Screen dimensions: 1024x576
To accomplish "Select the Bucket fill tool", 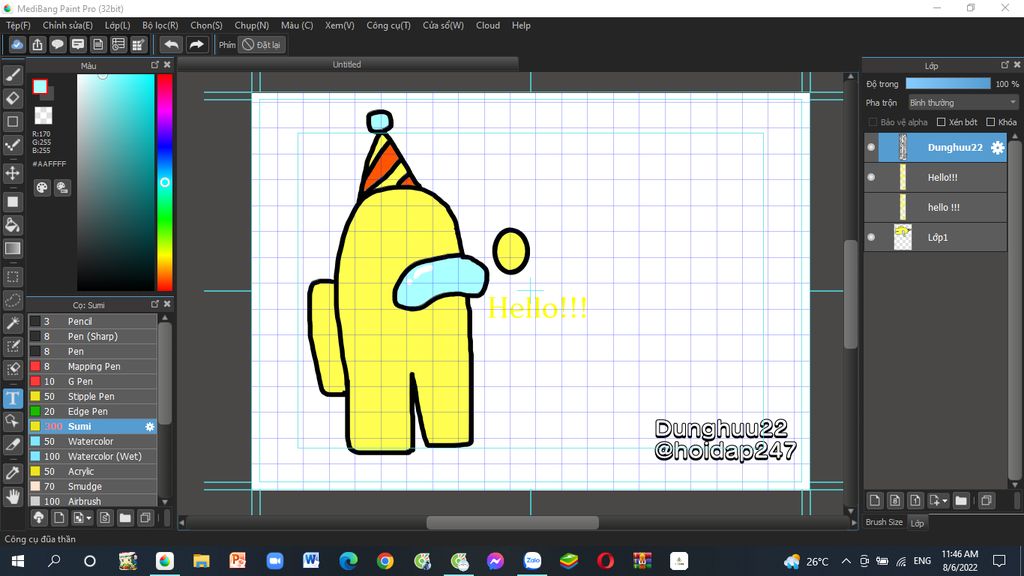I will (12, 225).
